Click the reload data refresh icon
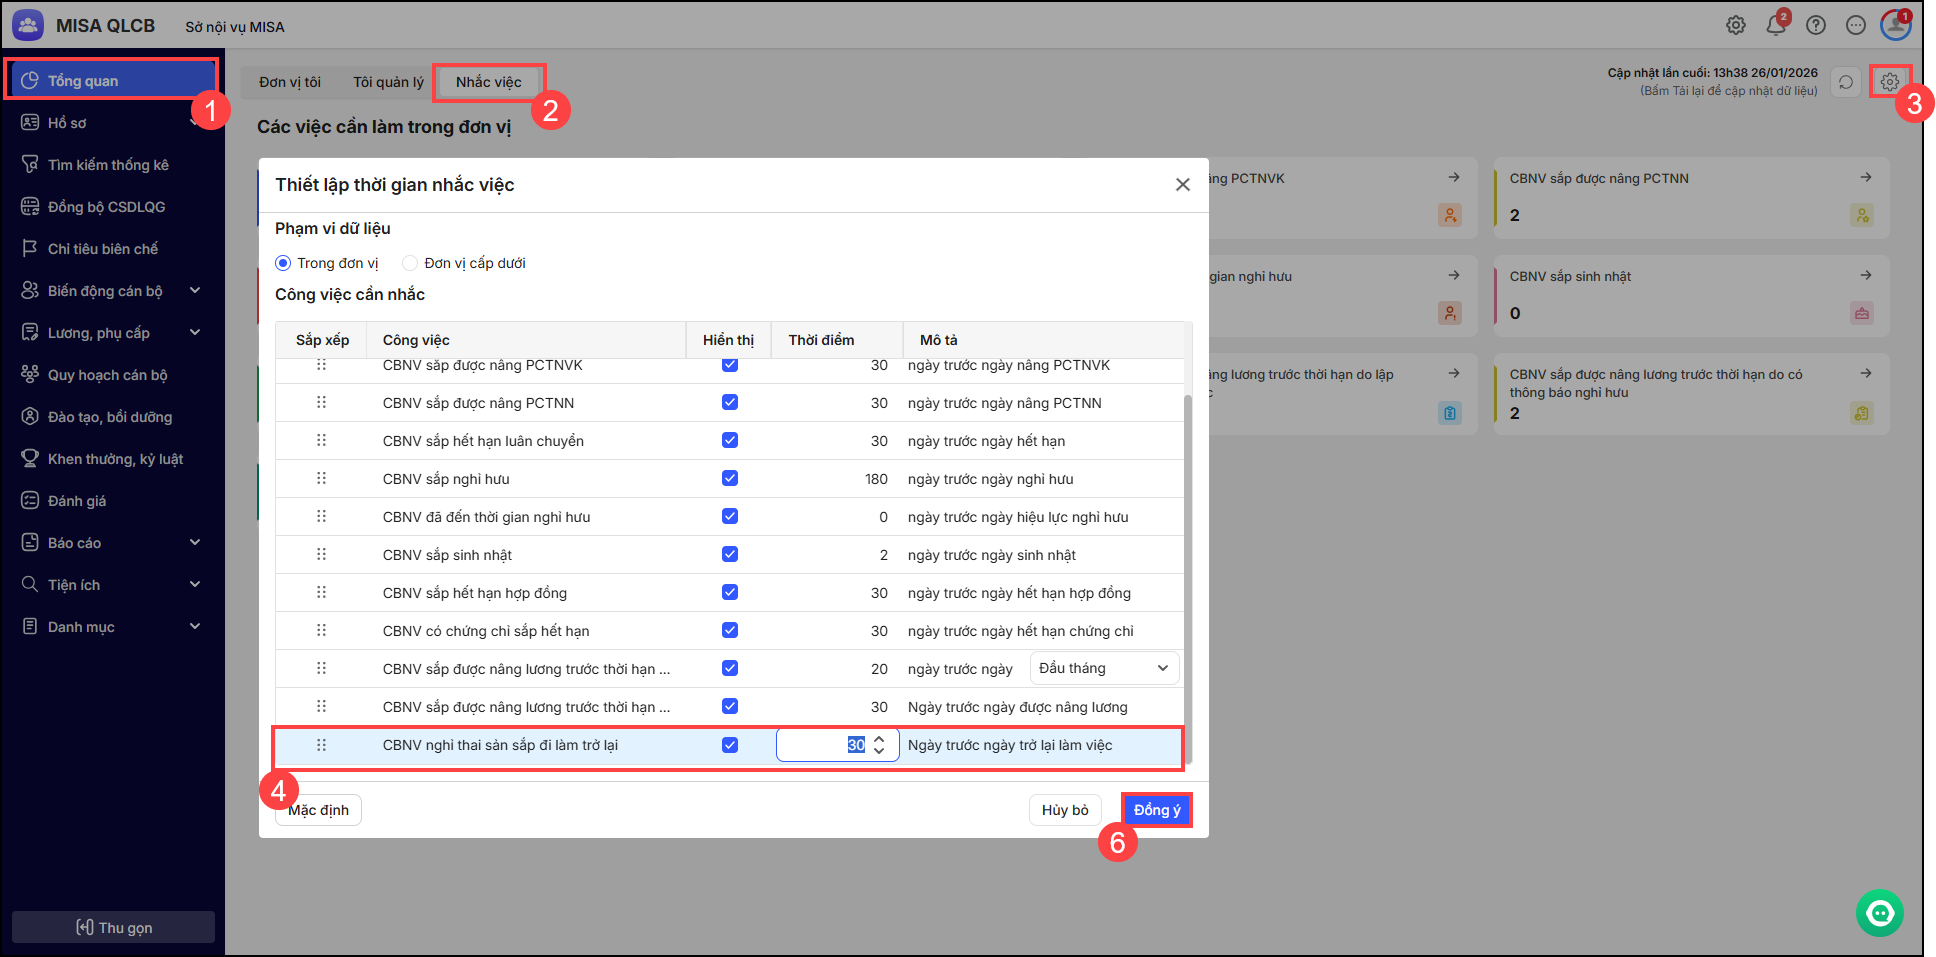The height and width of the screenshot is (957, 1936). click(1846, 82)
